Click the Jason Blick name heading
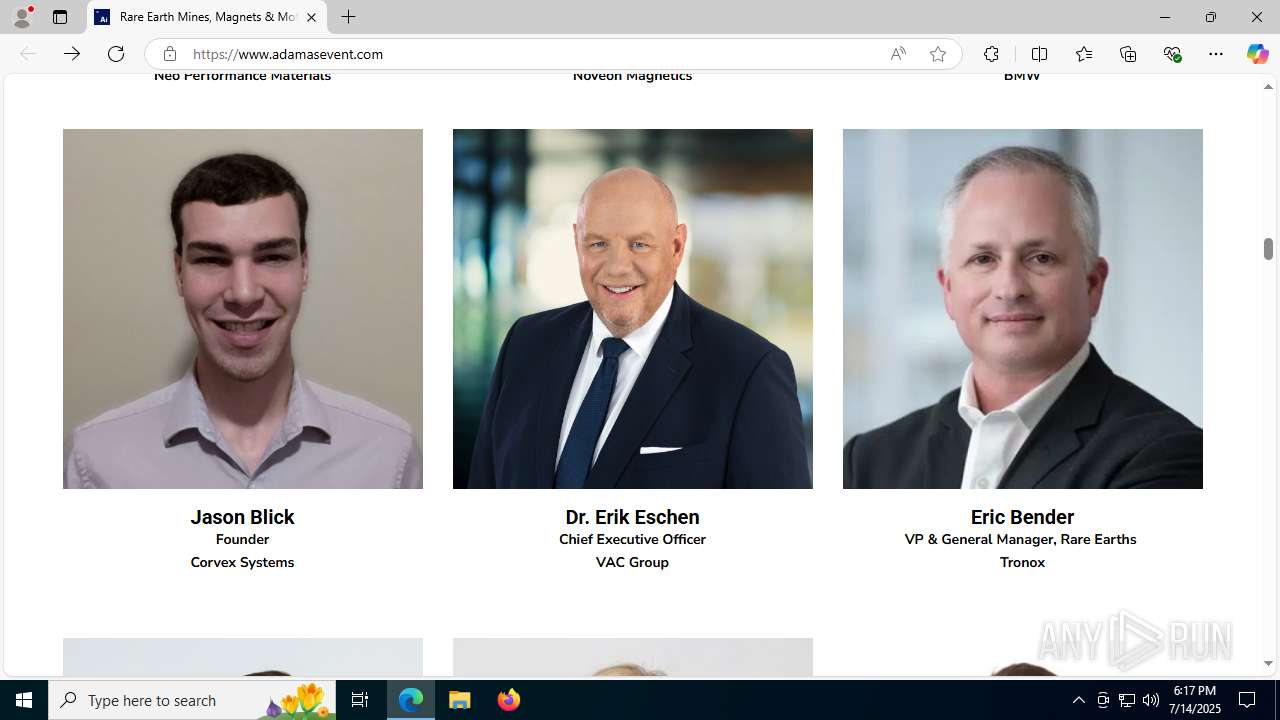This screenshot has width=1280, height=720. (x=242, y=517)
